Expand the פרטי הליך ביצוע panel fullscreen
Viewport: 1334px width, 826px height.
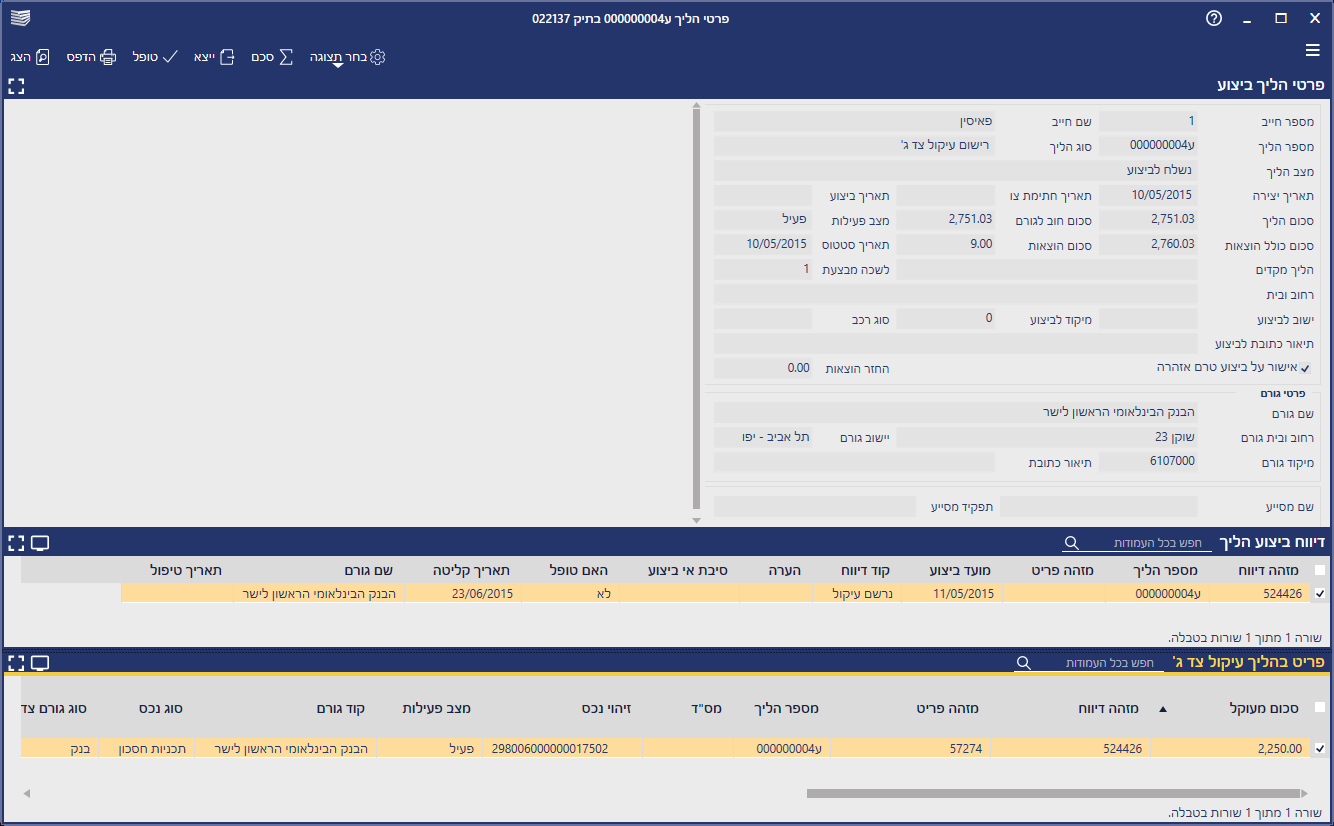click(15, 86)
